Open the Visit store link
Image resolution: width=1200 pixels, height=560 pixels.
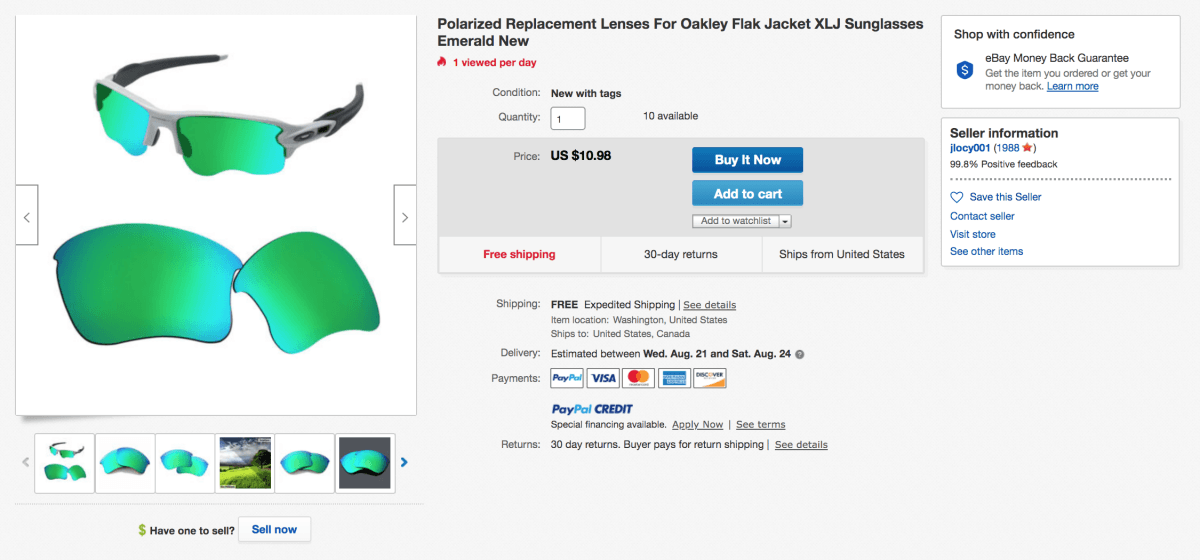click(972, 234)
